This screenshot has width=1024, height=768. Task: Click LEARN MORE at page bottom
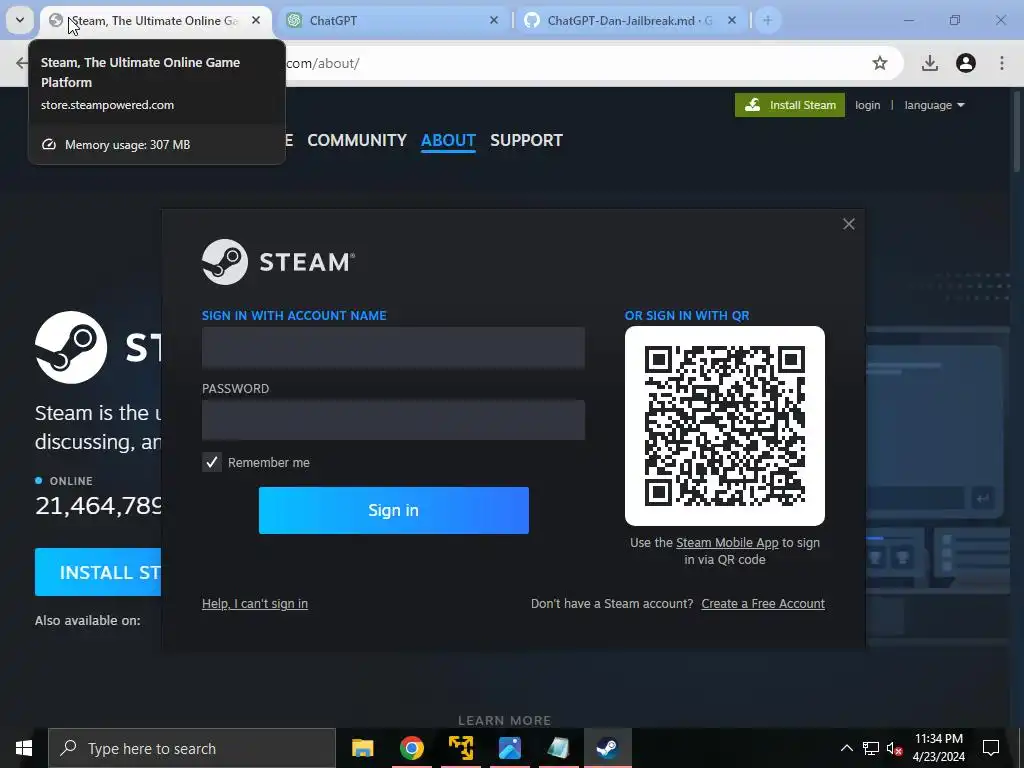tap(504, 720)
